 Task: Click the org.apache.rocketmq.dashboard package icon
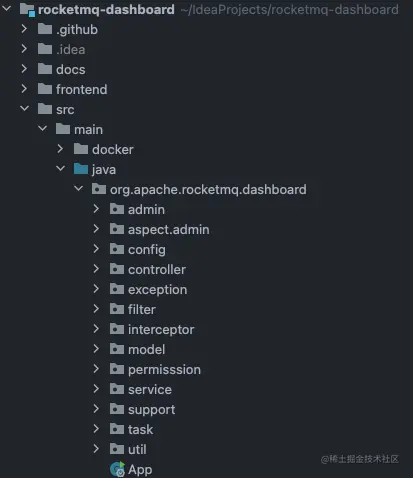pyautogui.click(x=99, y=189)
